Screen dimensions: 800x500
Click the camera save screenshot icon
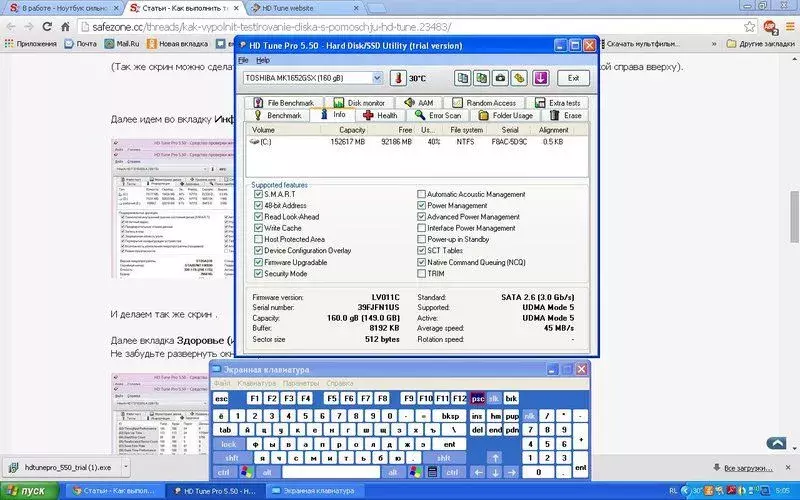(x=501, y=78)
